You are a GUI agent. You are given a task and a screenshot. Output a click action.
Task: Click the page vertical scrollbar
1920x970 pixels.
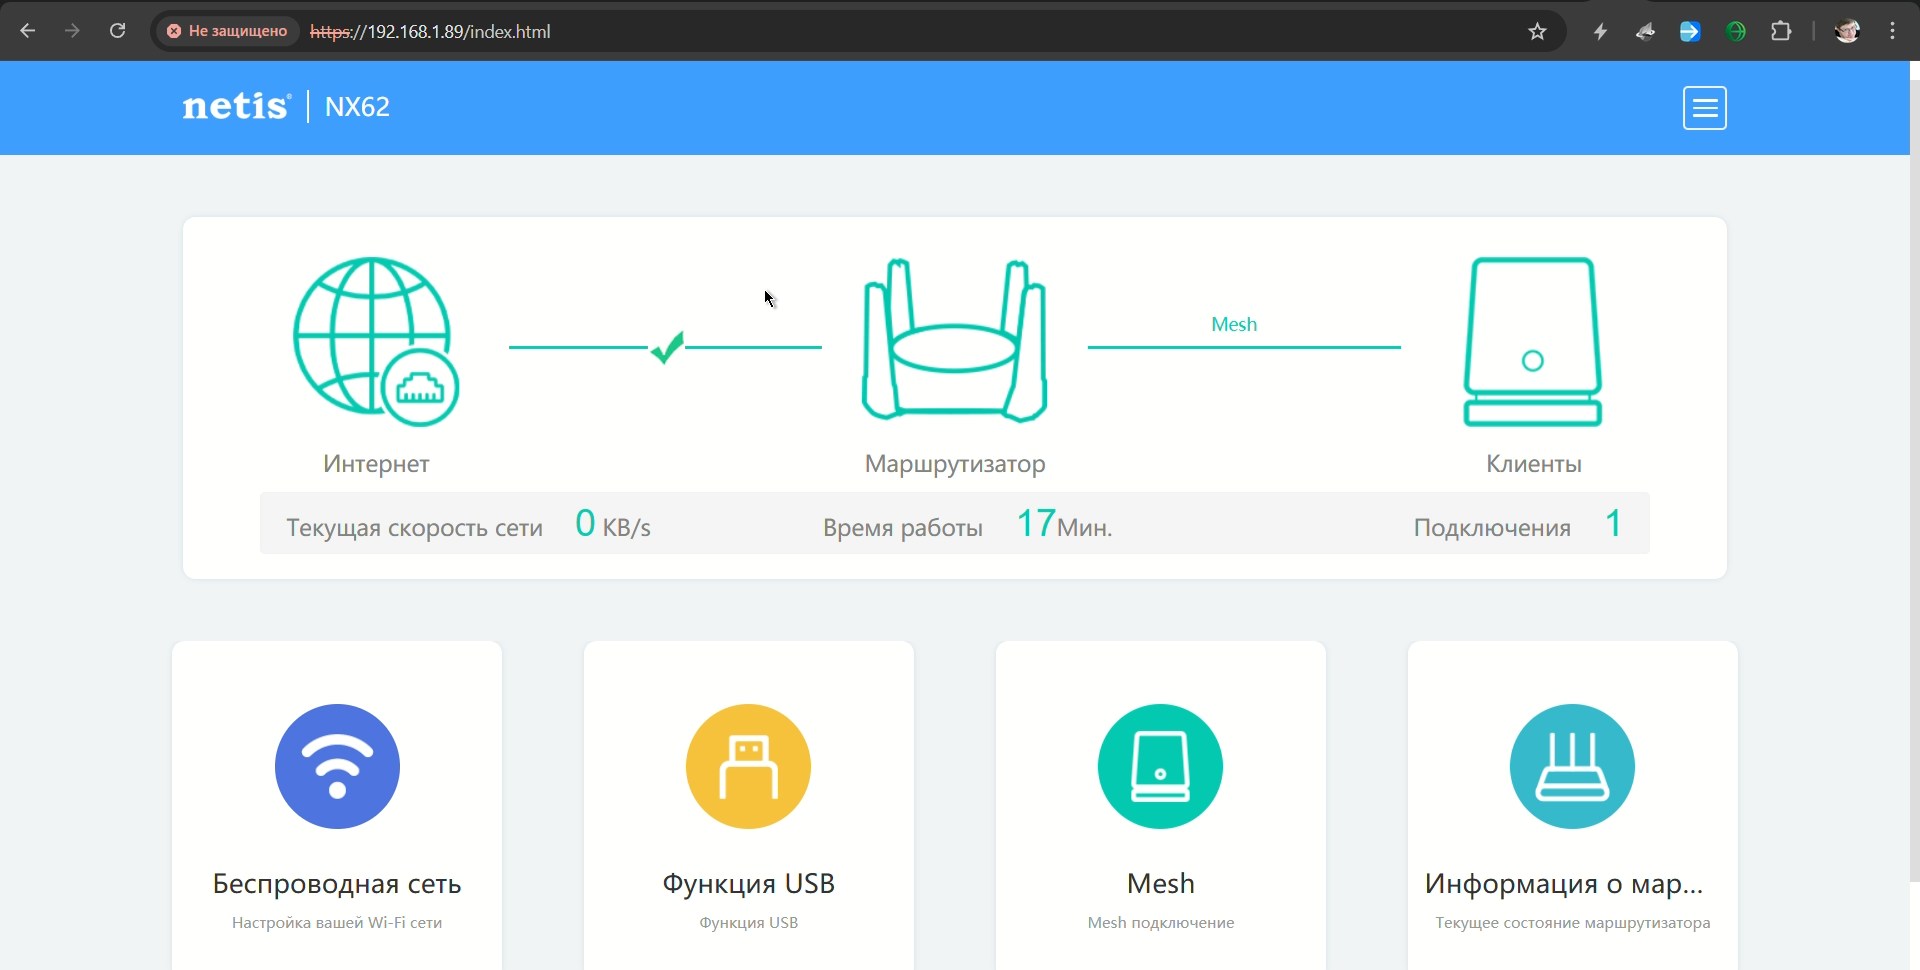pyautogui.click(x=1914, y=480)
